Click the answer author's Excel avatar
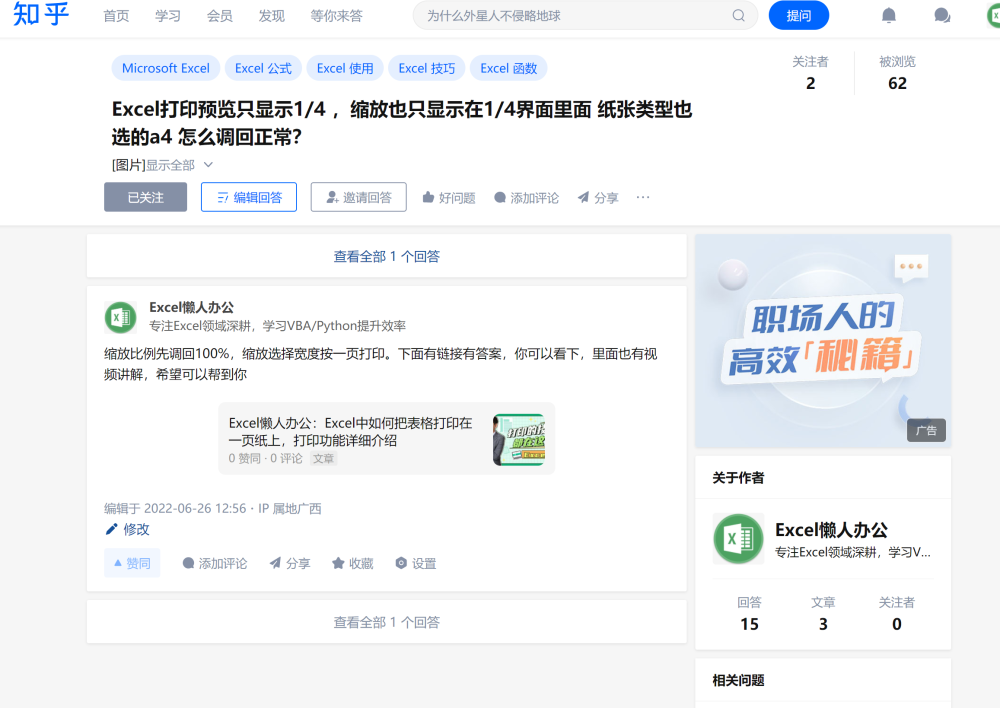 point(121,317)
